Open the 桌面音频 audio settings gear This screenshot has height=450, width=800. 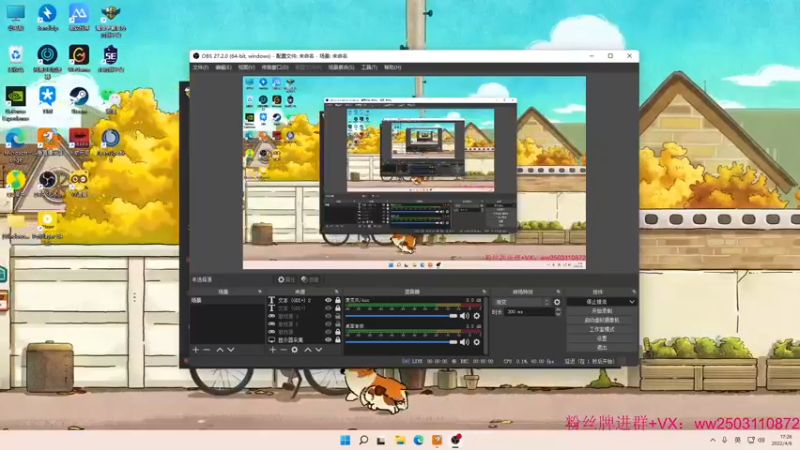477,342
